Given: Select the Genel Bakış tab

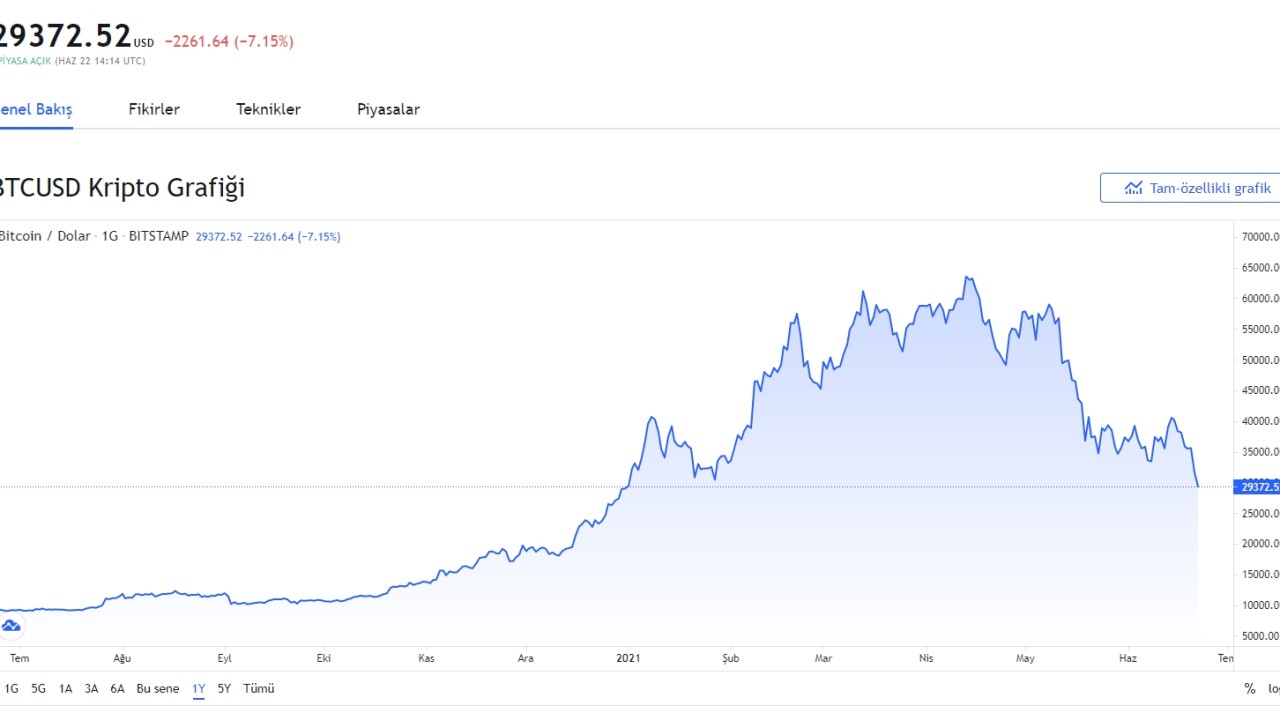Looking at the screenshot, I should point(36,110).
